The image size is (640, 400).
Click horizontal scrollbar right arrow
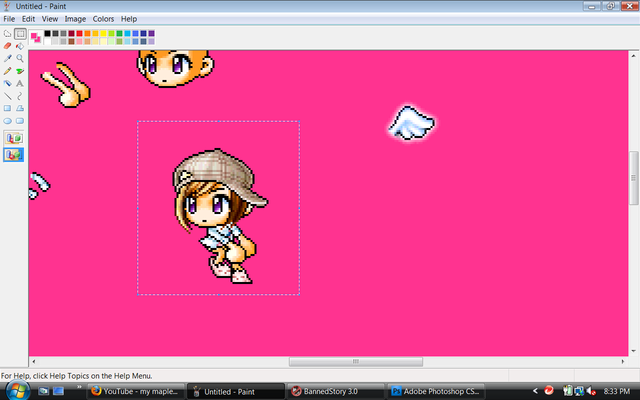coord(623,361)
